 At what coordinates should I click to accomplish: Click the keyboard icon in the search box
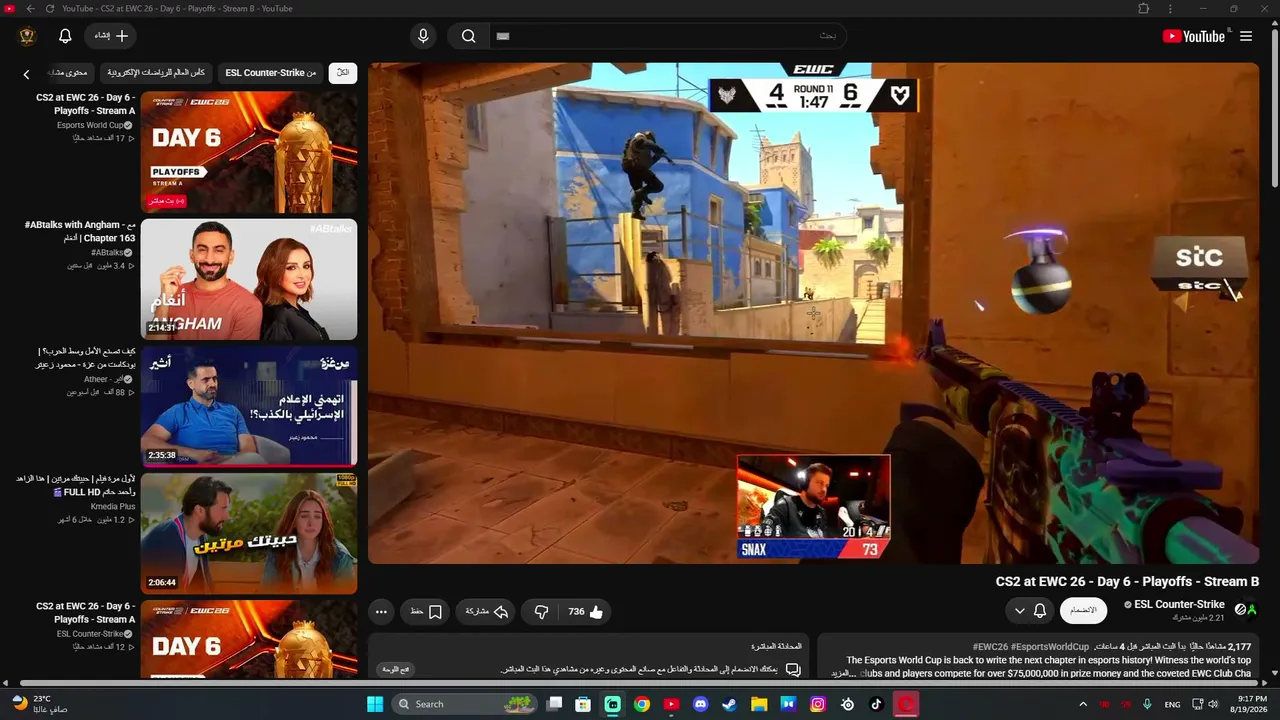(x=503, y=36)
